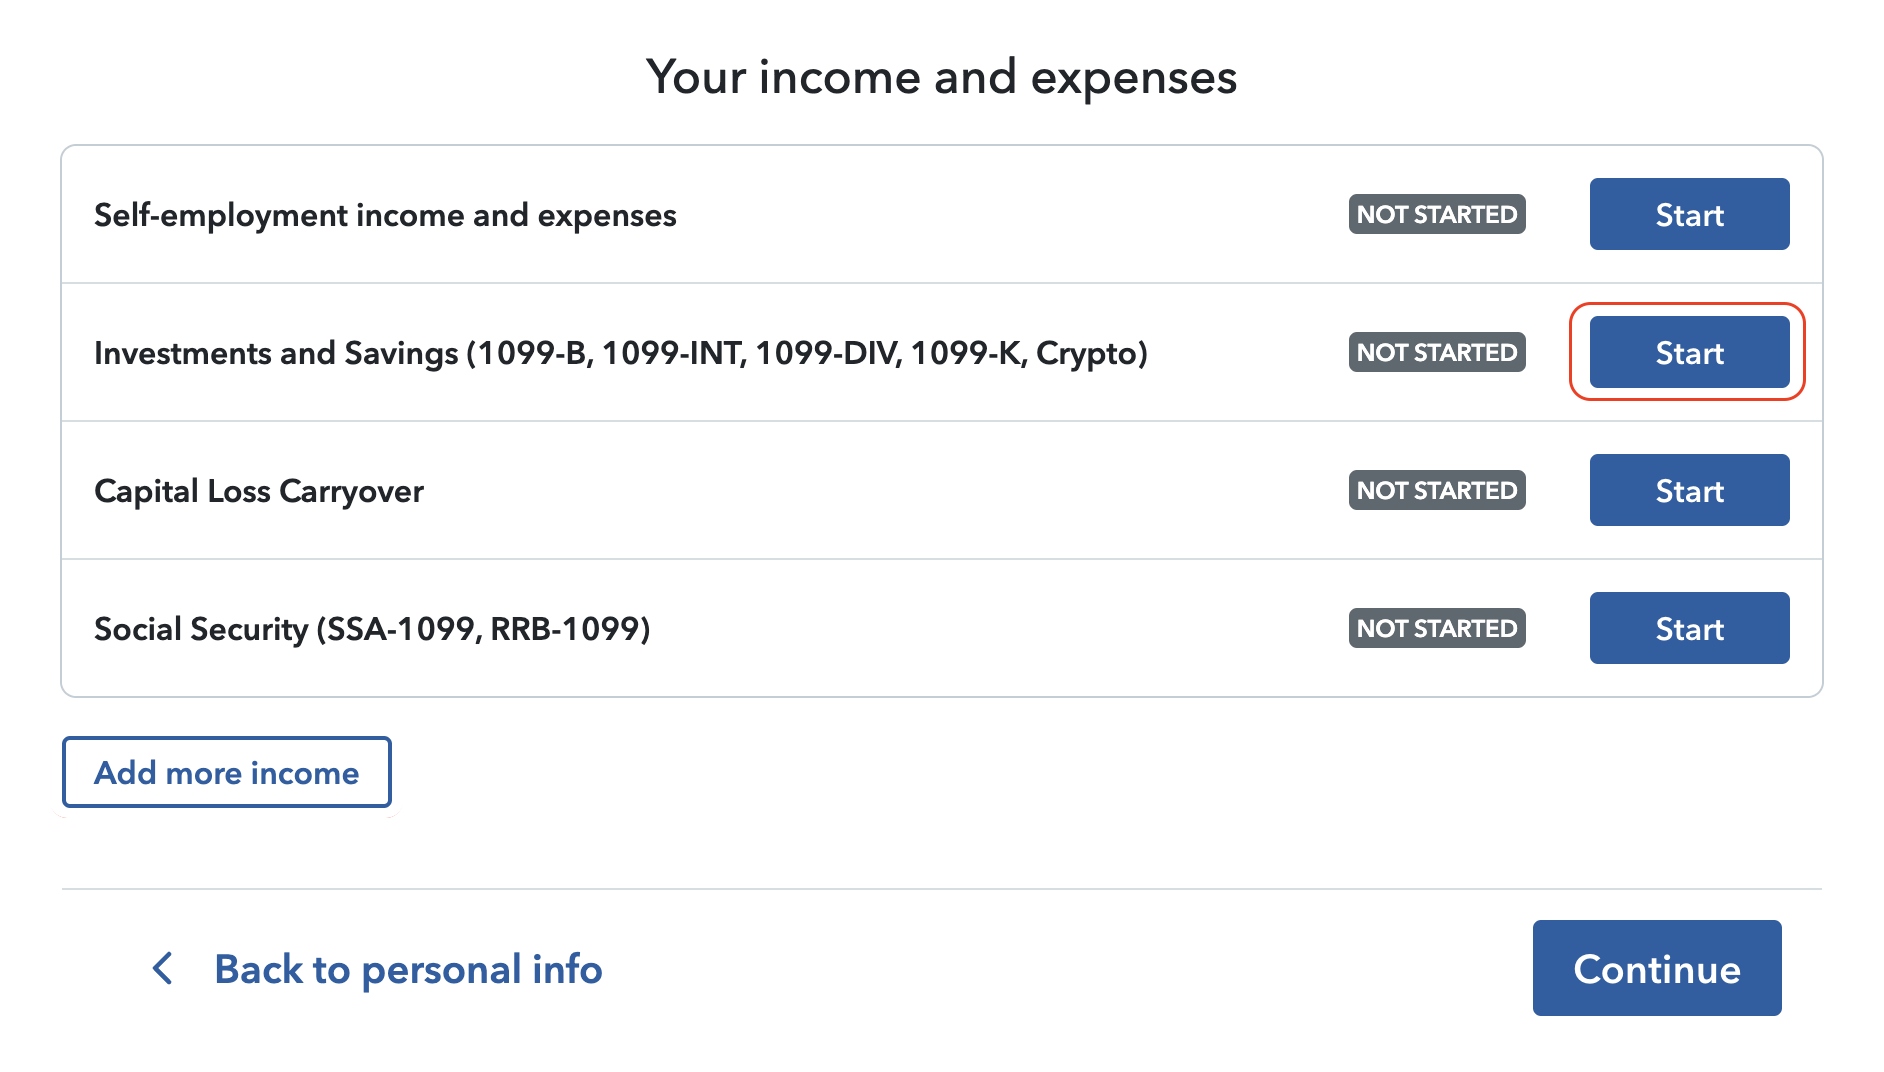Click the NOT STARTED badge for Self-employment
Viewport: 1884px width, 1072px height.
click(x=1437, y=214)
